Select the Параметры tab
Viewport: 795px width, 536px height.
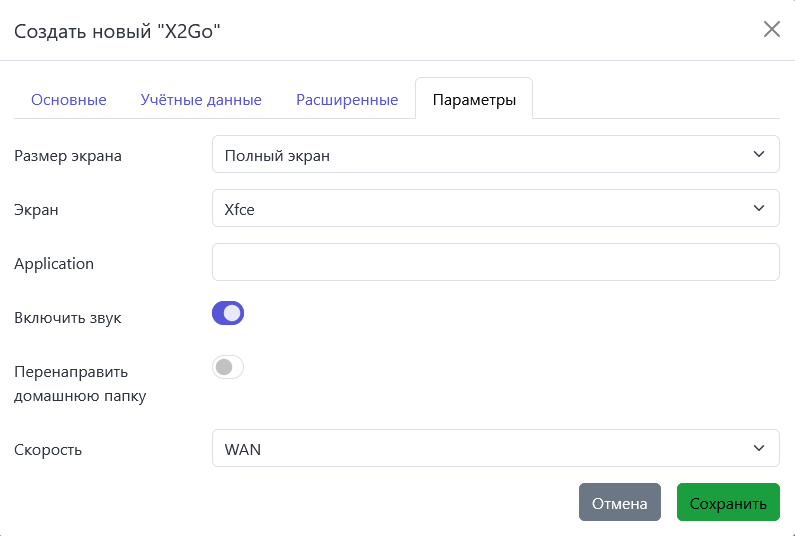[x=474, y=100]
